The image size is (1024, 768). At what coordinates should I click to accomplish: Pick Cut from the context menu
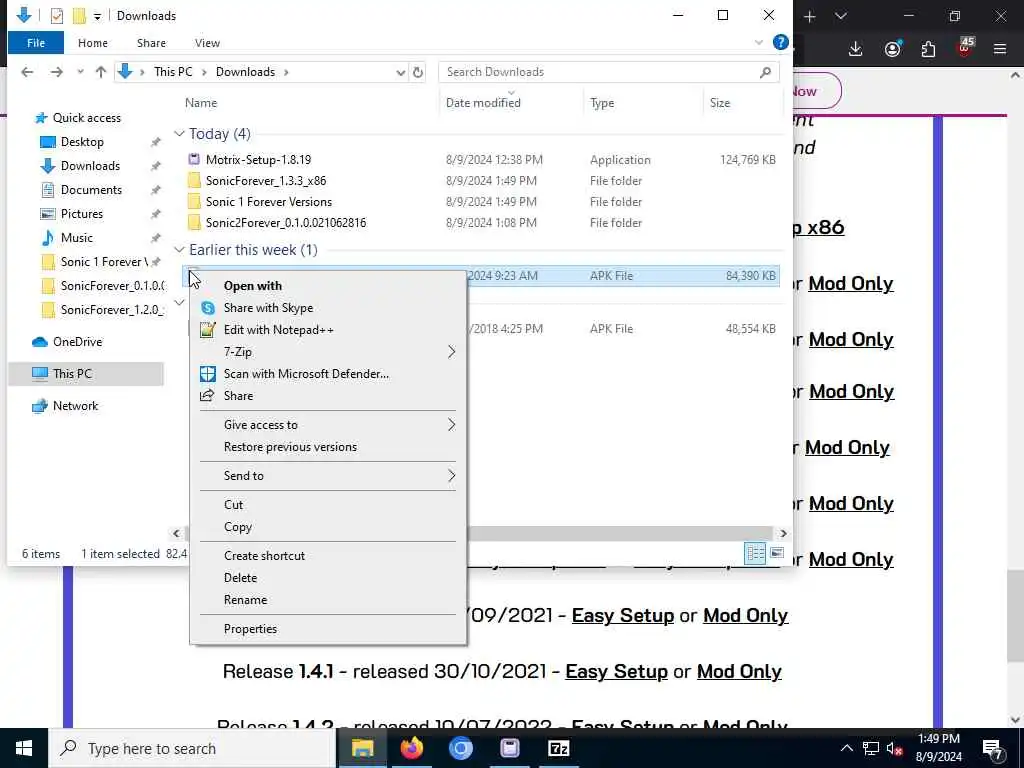tap(233, 504)
